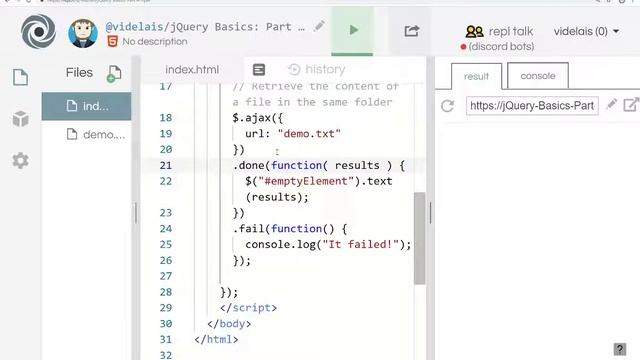Image resolution: width=640 pixels, height=360 pixels.
Task: Click the </html> tag on line 31
Action: click(216, 340)
